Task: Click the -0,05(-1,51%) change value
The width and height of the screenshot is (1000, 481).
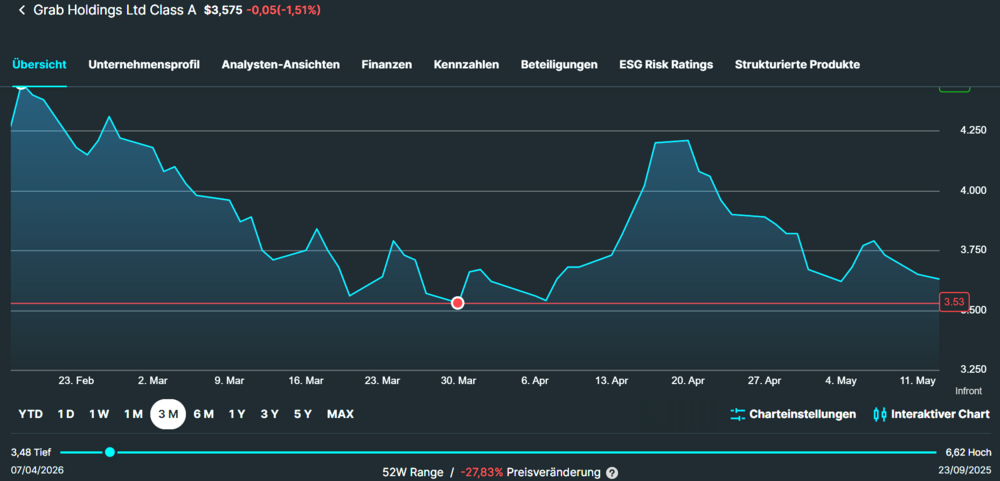Action: 284,10
